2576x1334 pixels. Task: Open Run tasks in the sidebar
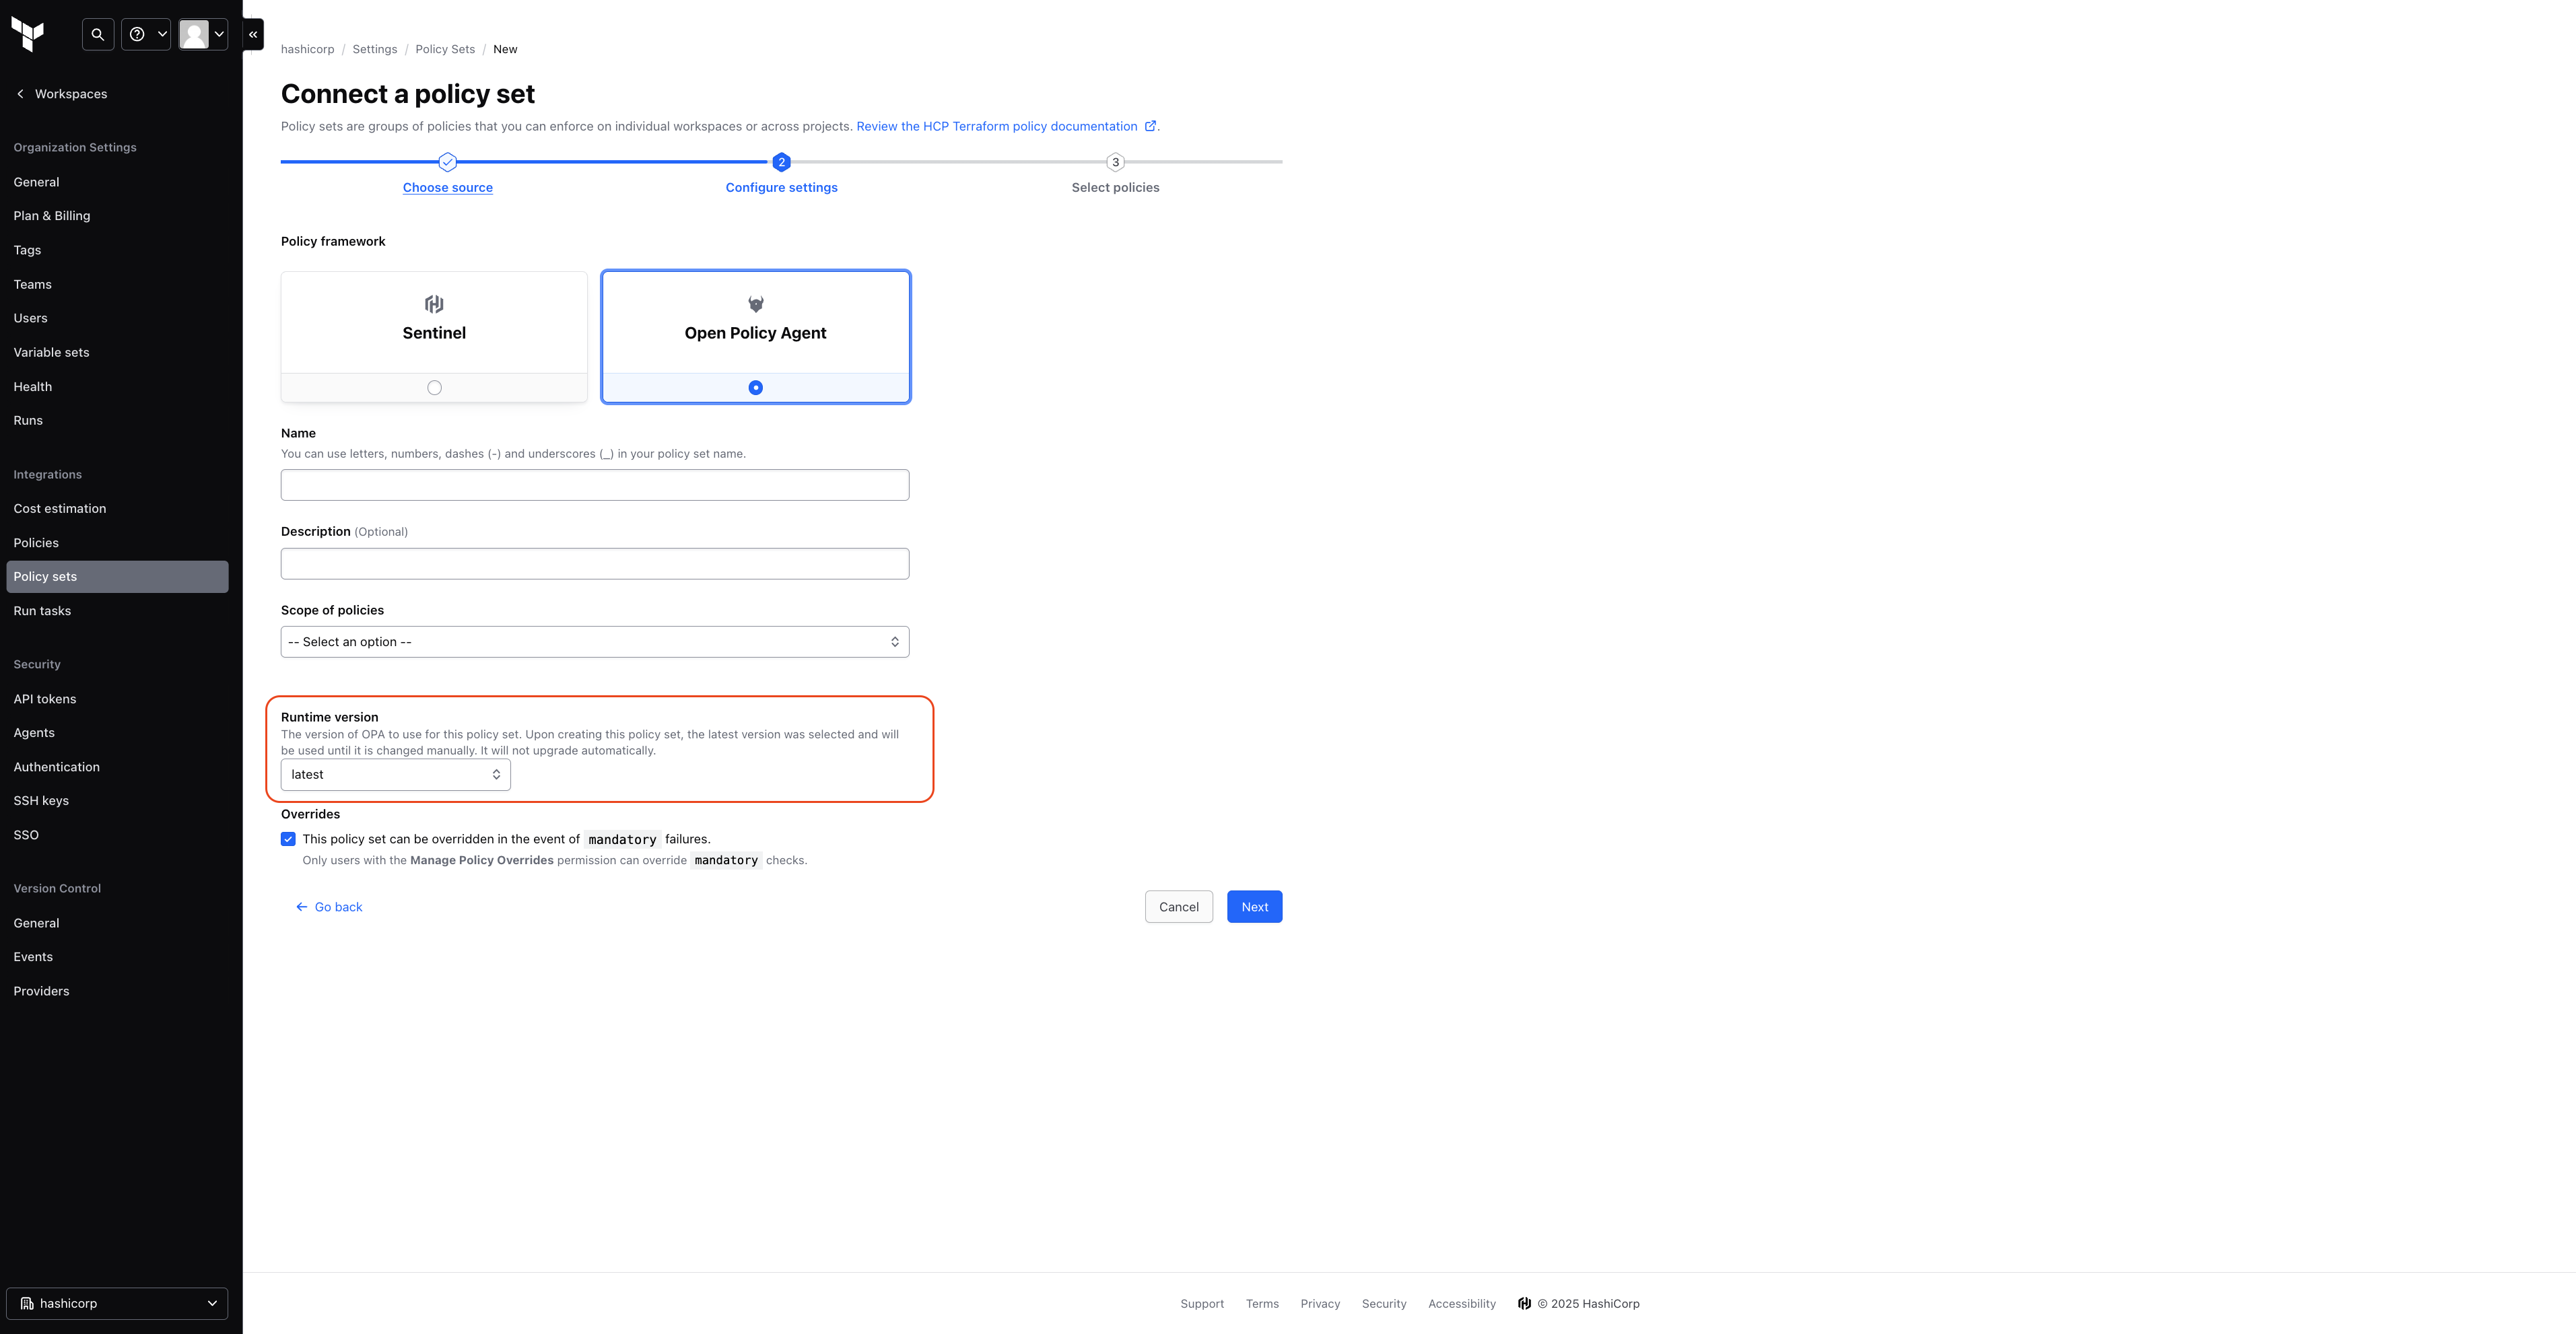click(x=42, y=611)
